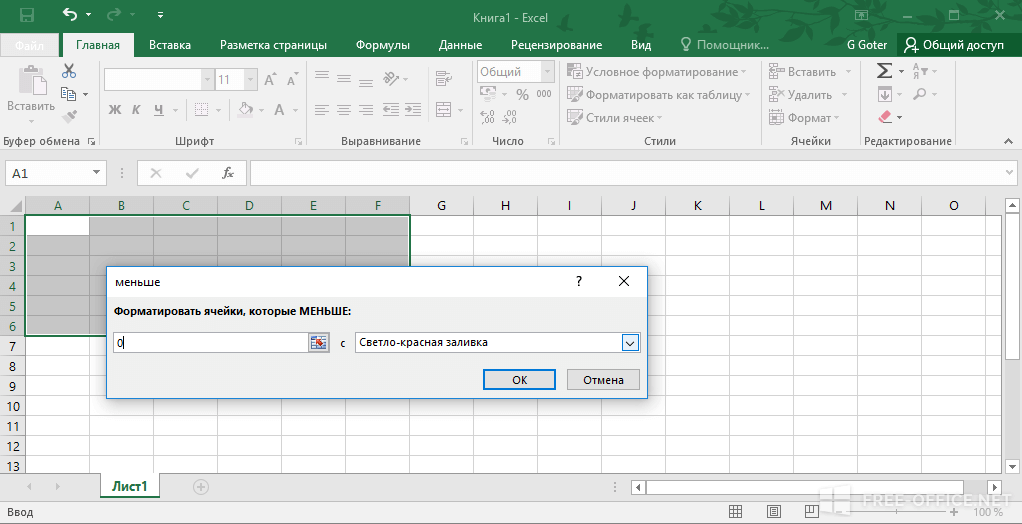Click Page Layout view icon in status bar
Image resolution: width=1022 pixels, height=524 pixels.
pyautogui.click(x=774, y=511)
